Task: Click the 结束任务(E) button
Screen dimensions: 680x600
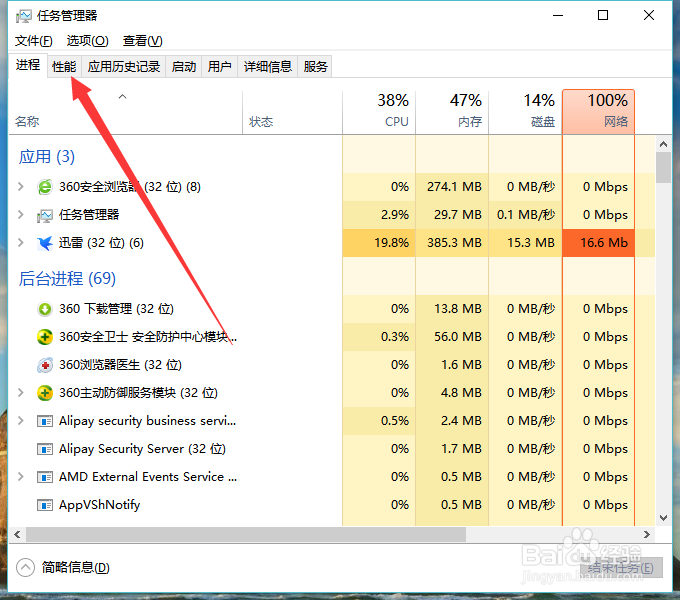Action: point(621,567)
